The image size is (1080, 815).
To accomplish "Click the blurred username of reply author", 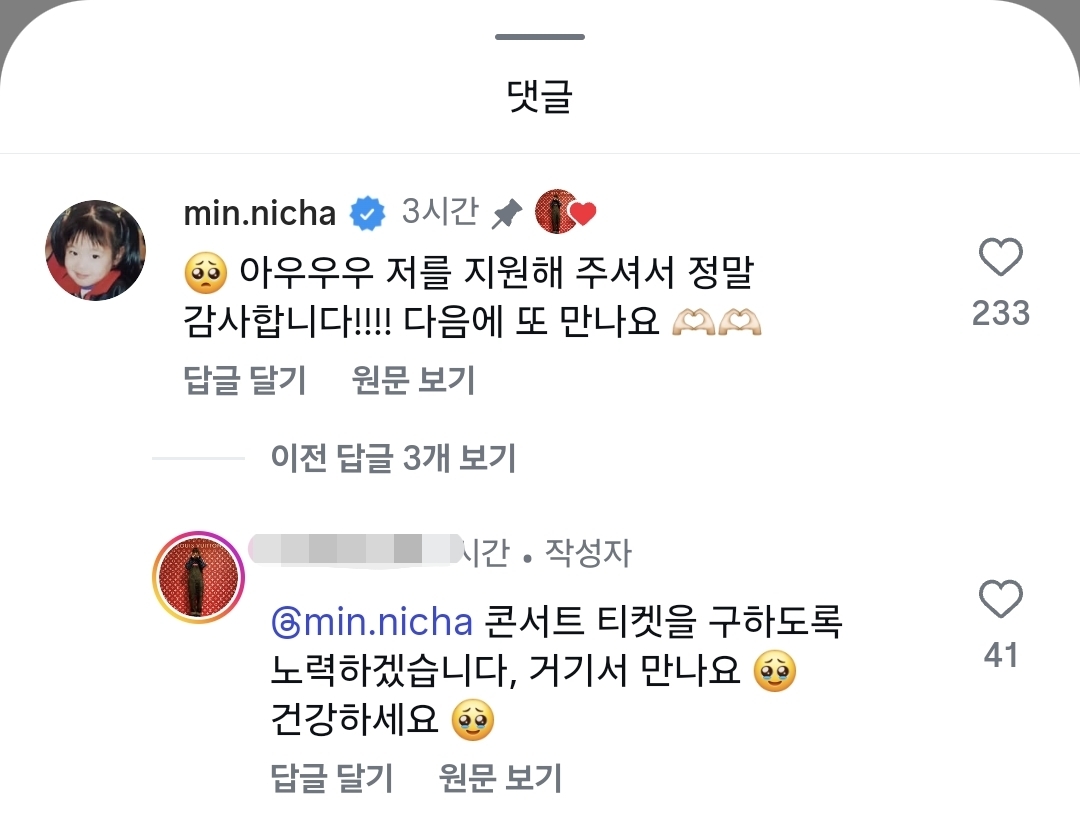I will pyautogui.click(x=350, y=549).
